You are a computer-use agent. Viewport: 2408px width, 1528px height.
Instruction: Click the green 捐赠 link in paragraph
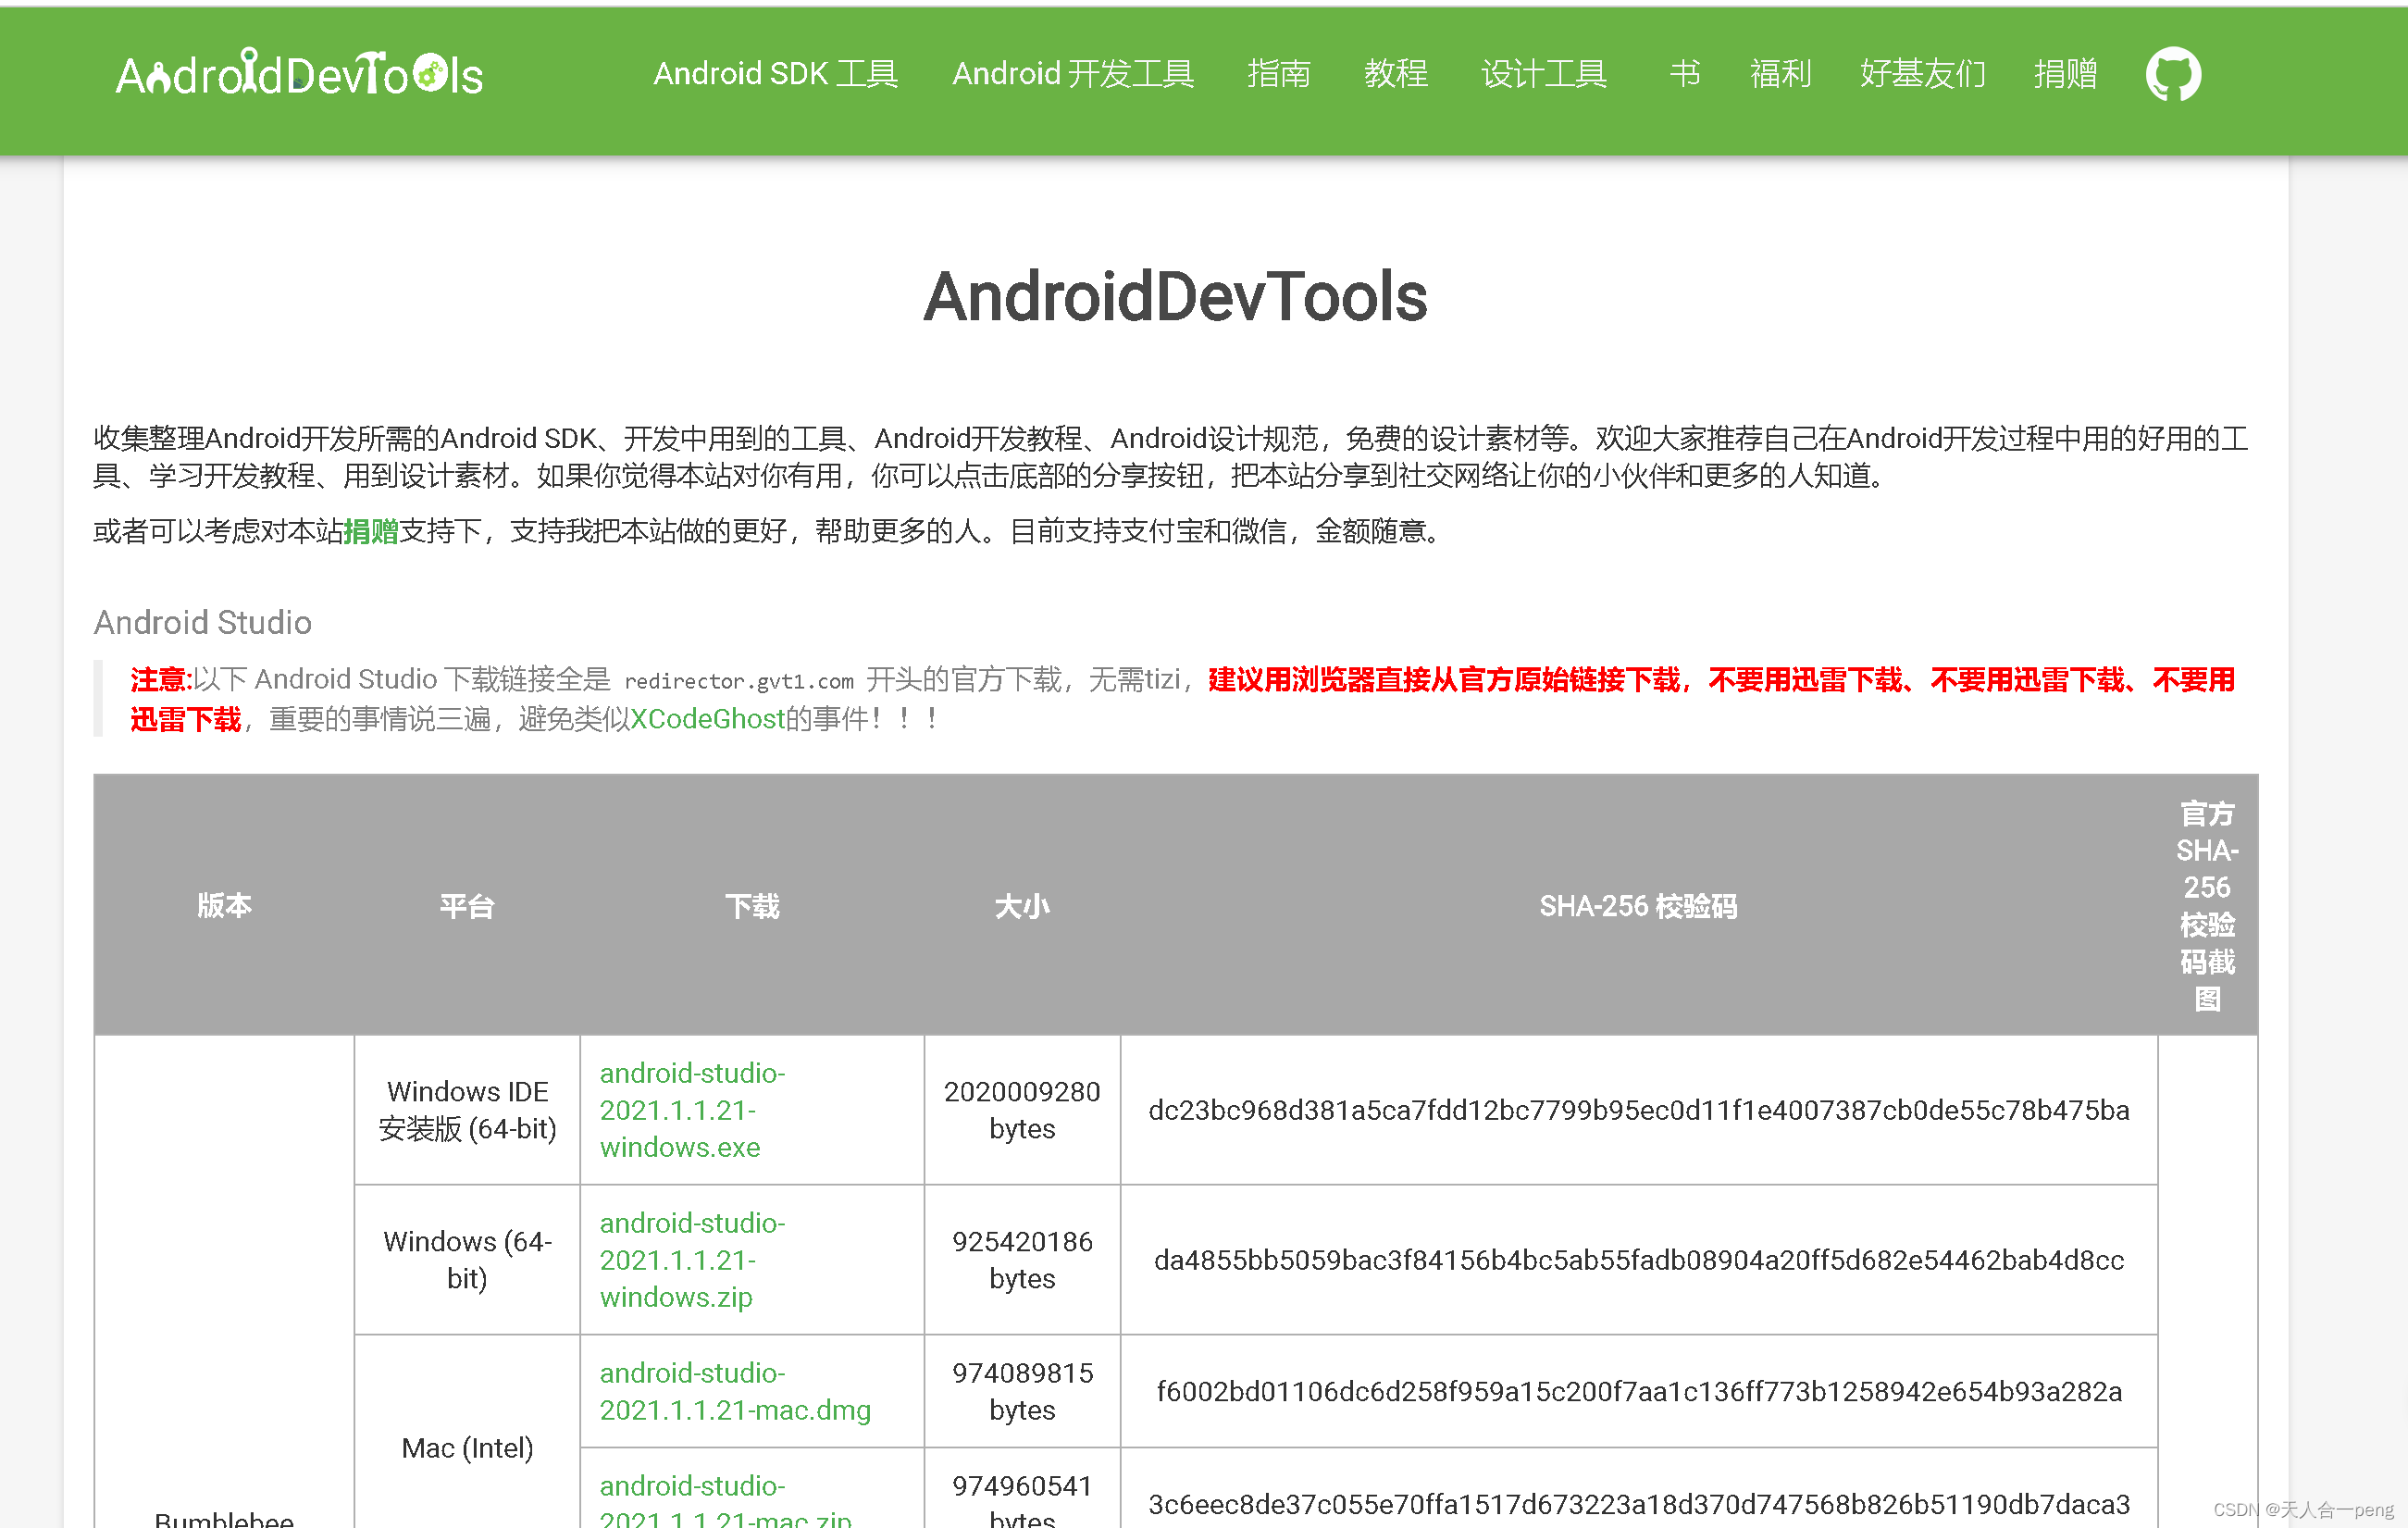point(371,532)
